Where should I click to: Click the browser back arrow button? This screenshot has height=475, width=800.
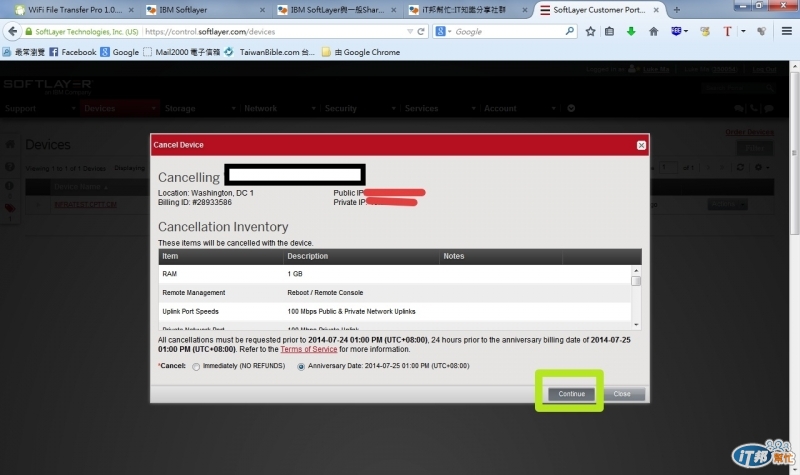12,32
